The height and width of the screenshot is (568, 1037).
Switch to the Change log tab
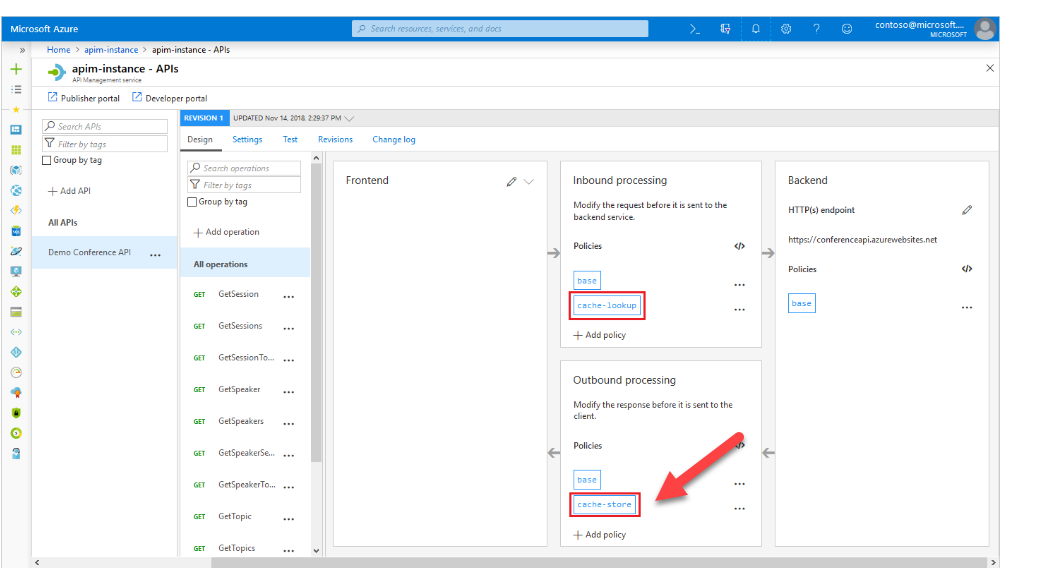pos(394,140)
